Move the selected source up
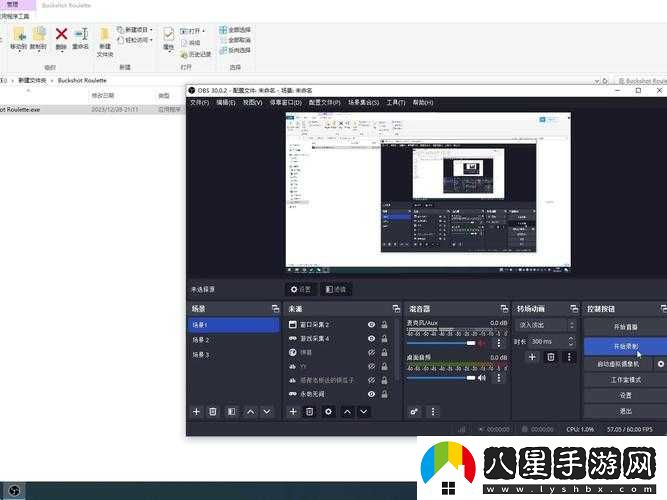667x500 pixels. click(347, 411)
